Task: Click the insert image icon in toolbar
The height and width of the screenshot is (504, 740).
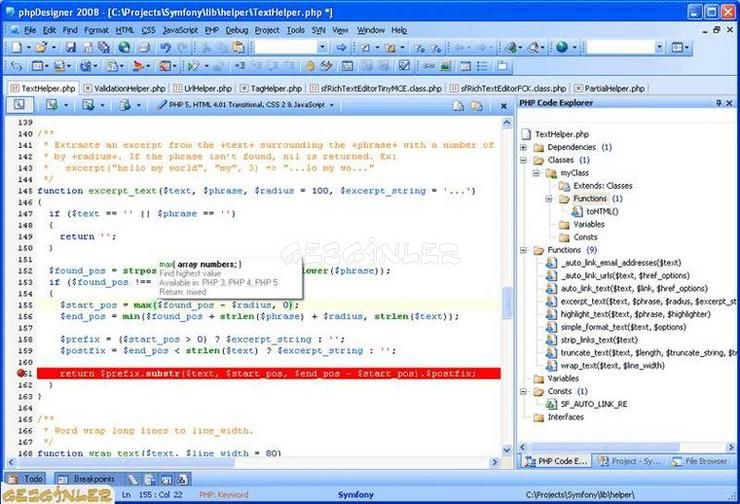Action: [x=446, y=66]
